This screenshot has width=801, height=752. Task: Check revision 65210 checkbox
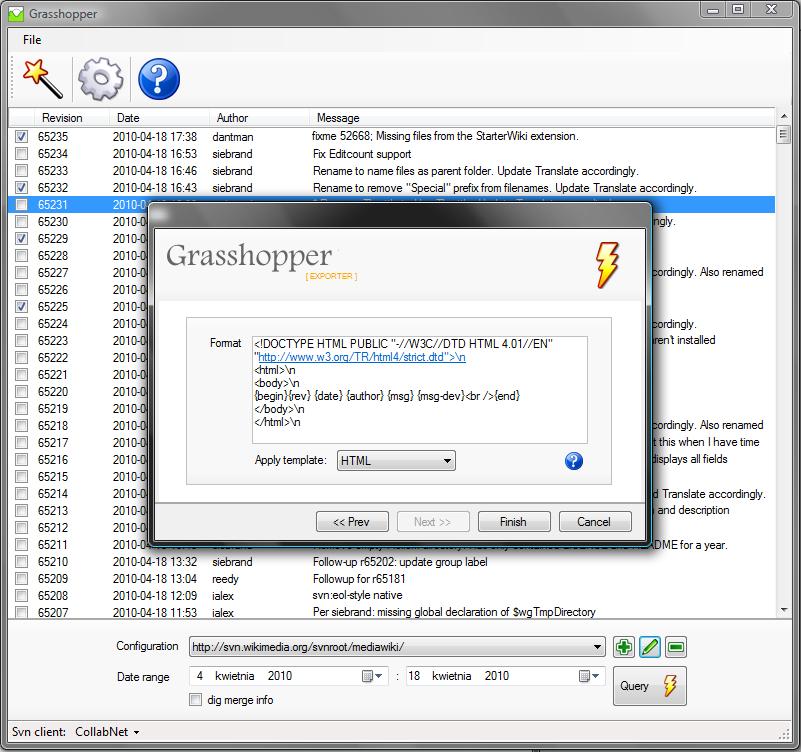(21, 562)
